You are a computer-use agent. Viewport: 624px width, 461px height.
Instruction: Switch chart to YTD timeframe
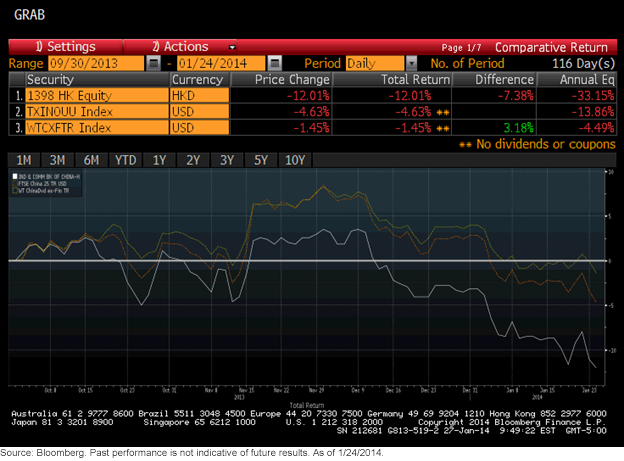125,160
